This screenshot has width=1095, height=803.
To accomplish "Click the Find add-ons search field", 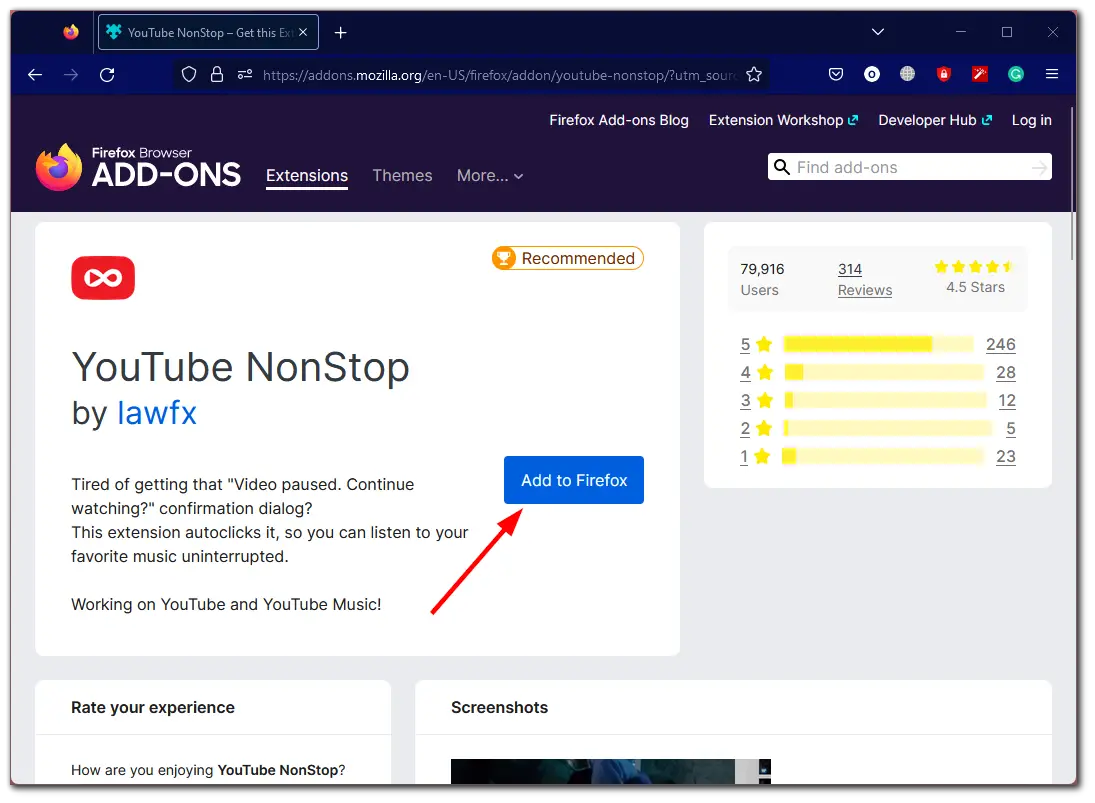I will tap(909, 168).
